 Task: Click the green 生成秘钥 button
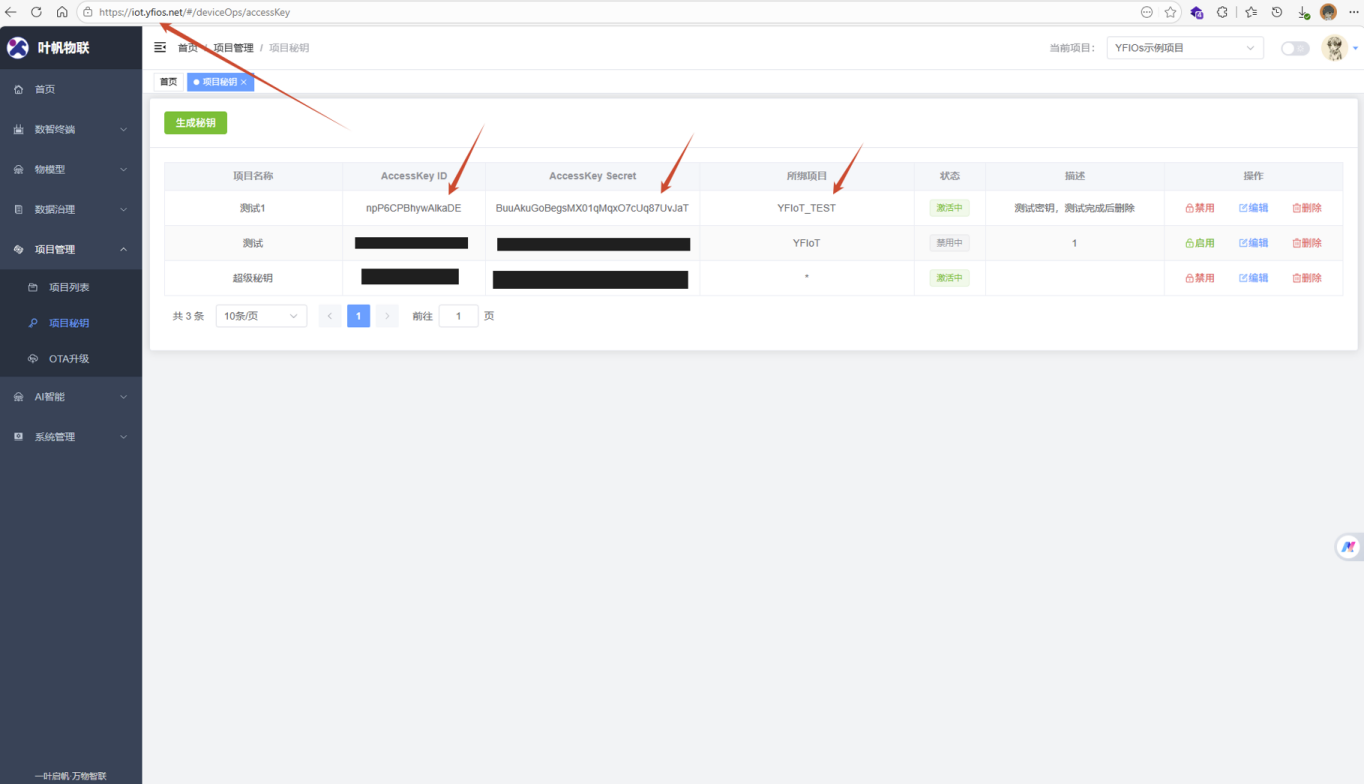[x=196, y=123]
